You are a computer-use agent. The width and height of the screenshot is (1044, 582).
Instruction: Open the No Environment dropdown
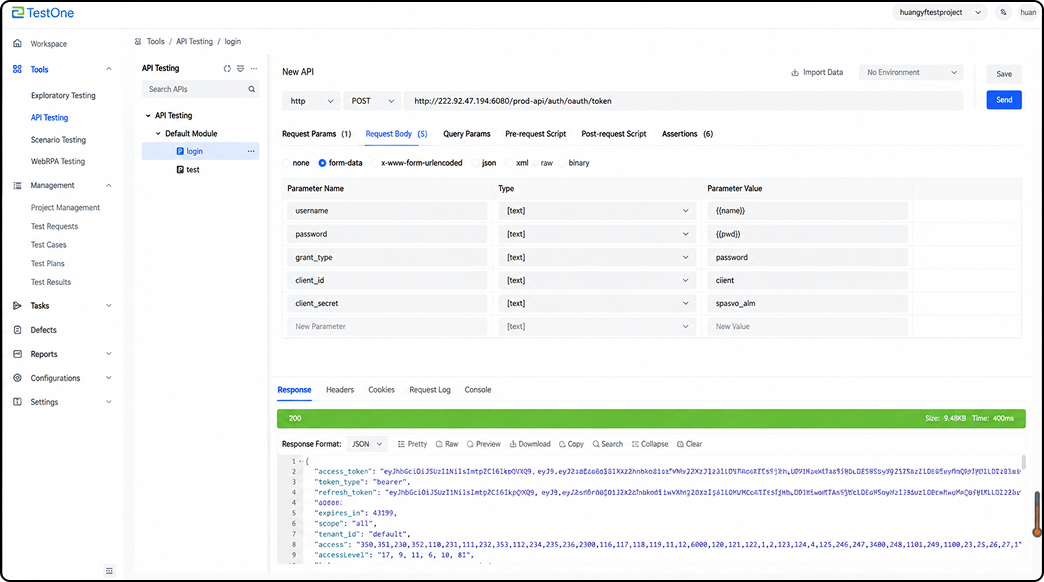[x=911, y=73]
